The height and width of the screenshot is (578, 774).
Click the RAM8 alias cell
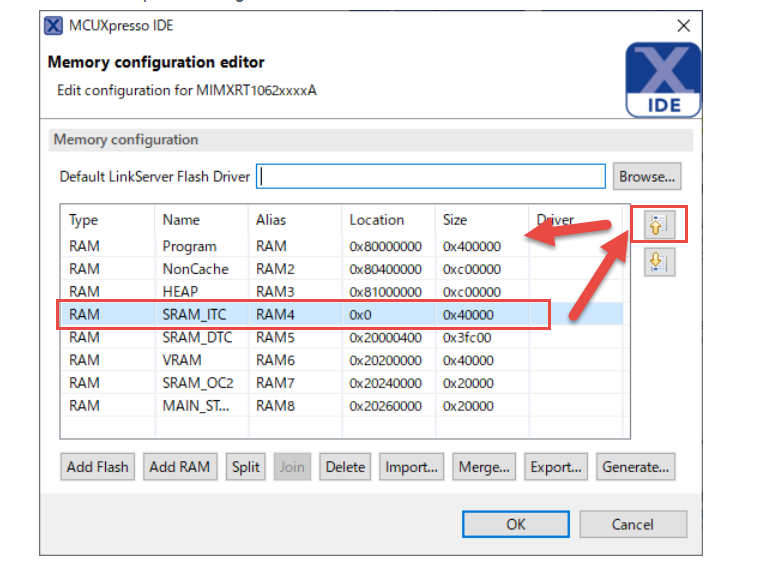275,405
